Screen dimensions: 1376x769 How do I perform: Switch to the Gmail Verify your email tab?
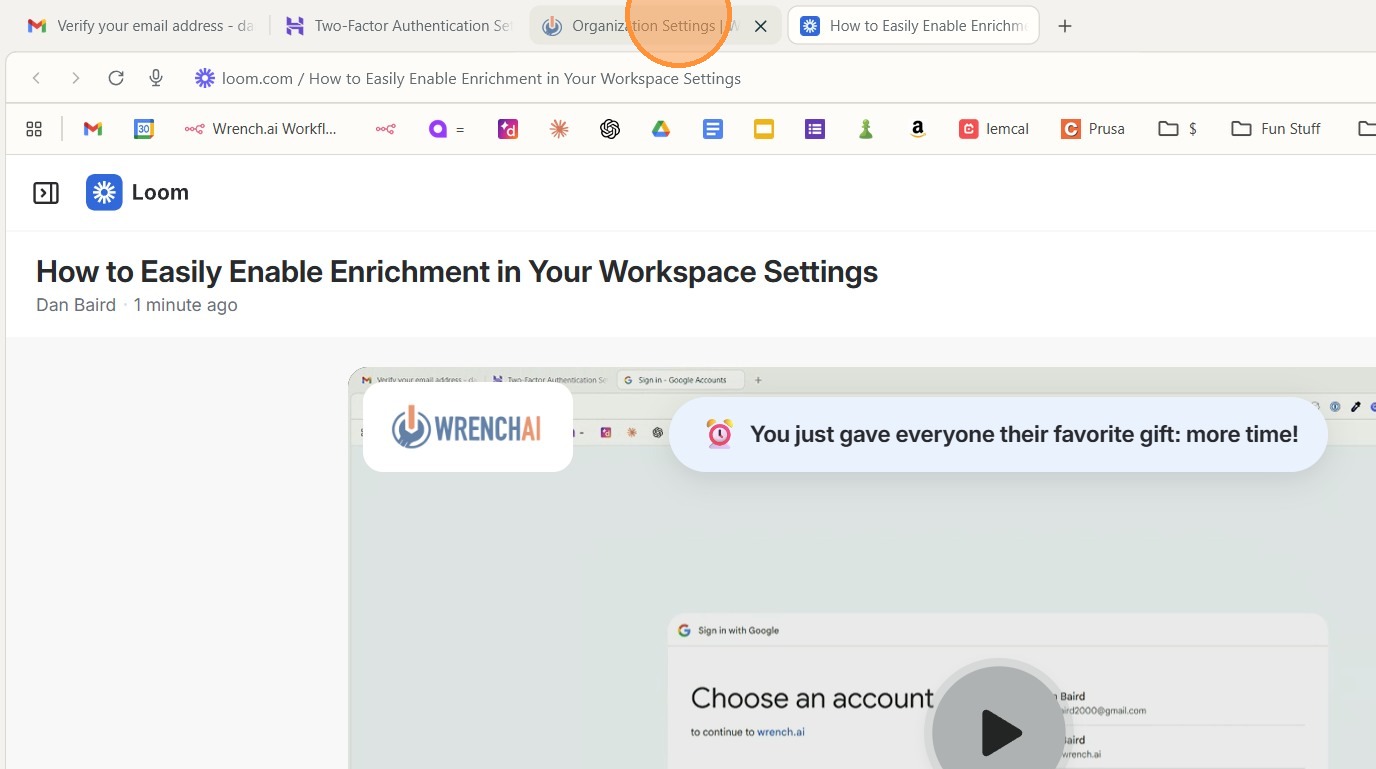click(x=140, y=26)
